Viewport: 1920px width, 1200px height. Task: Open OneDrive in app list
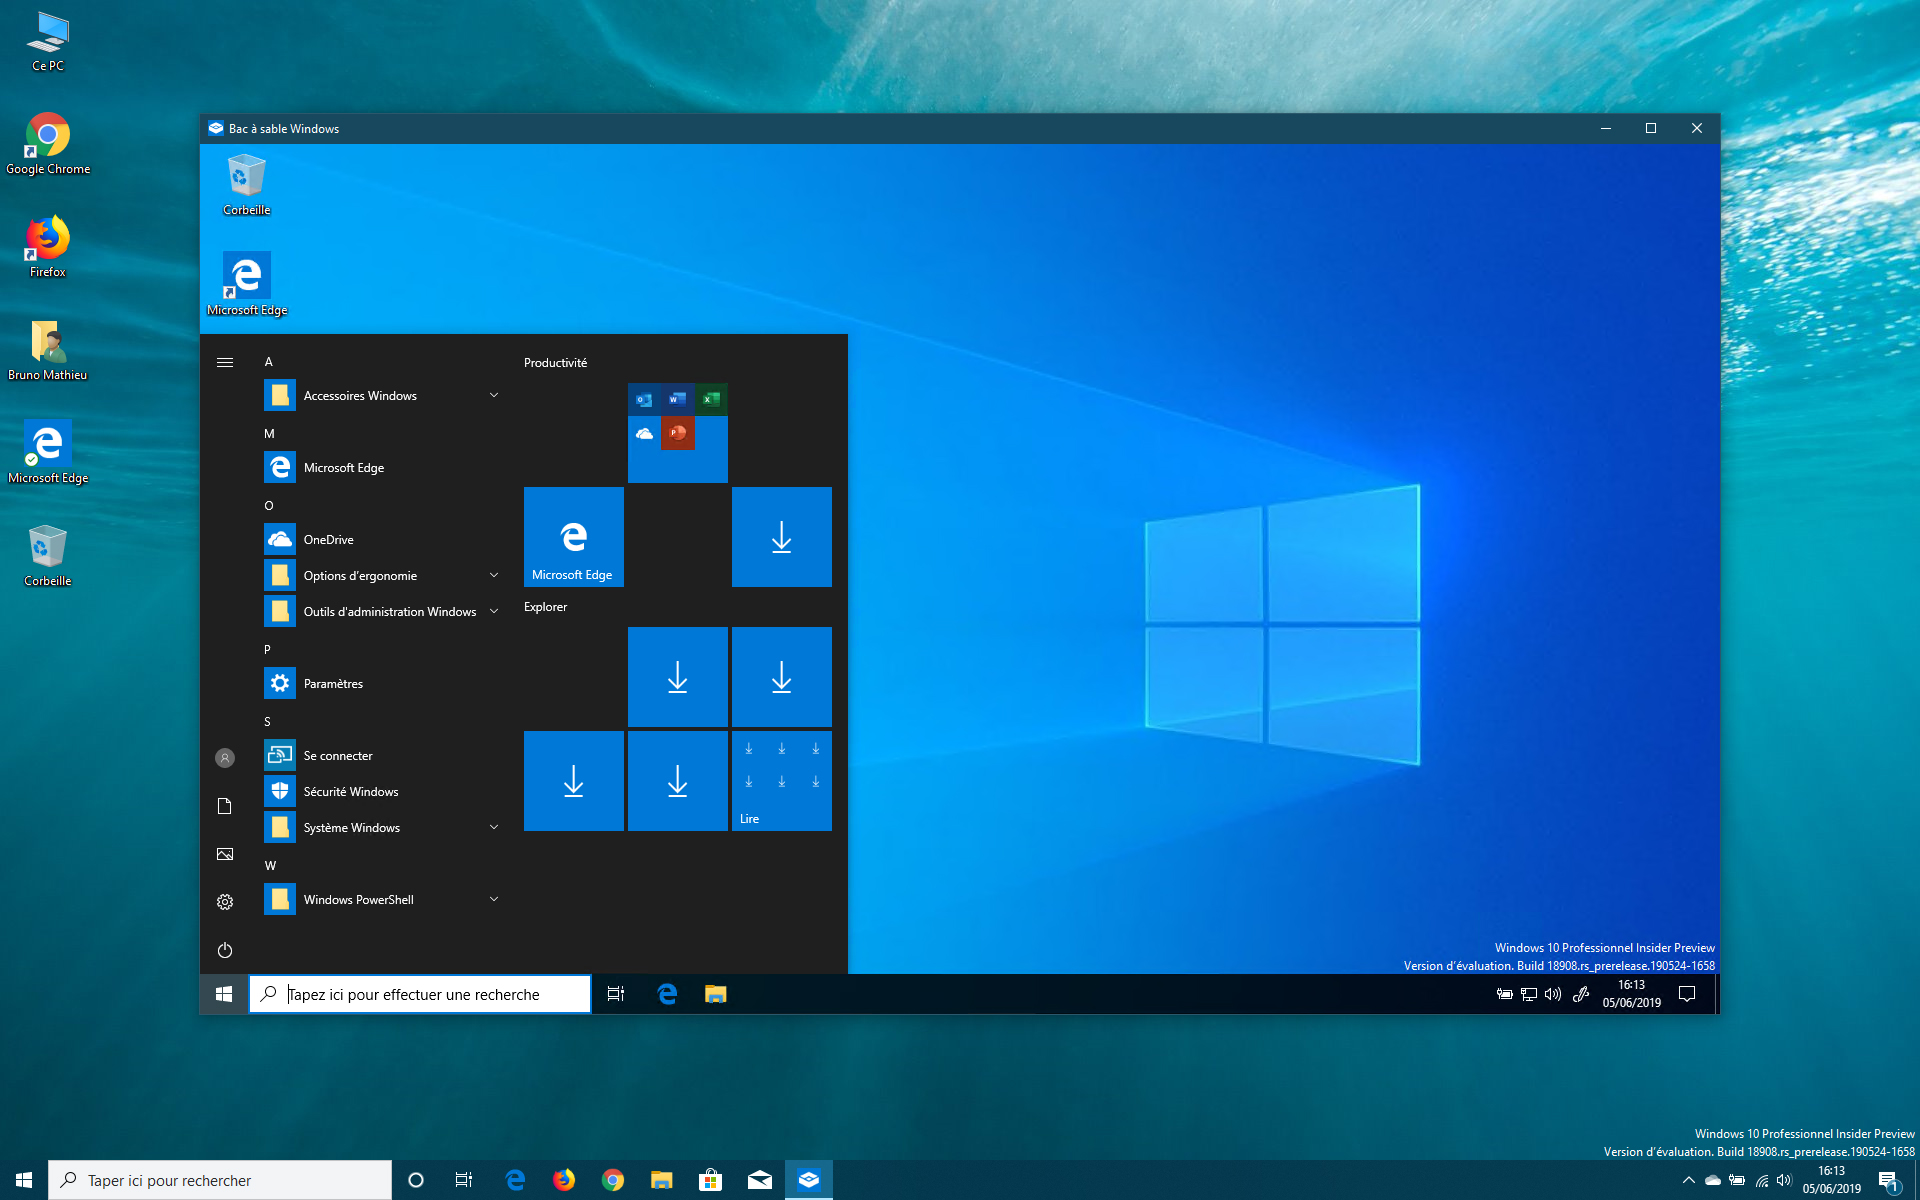[x=384, y=540]
